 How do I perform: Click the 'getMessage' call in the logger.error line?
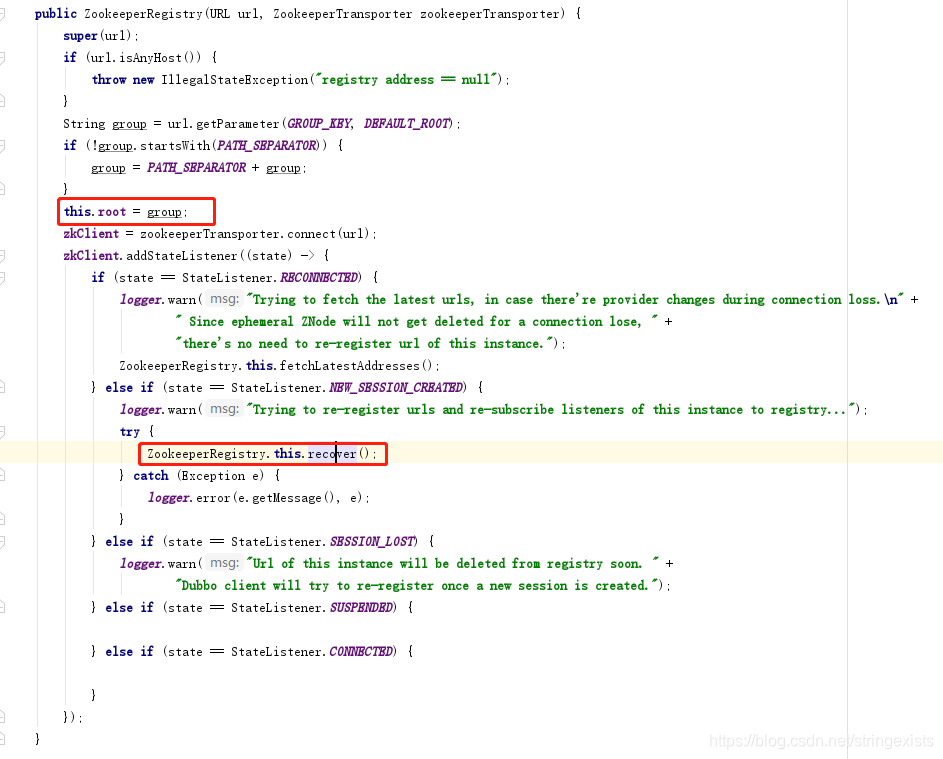[287, 498]
